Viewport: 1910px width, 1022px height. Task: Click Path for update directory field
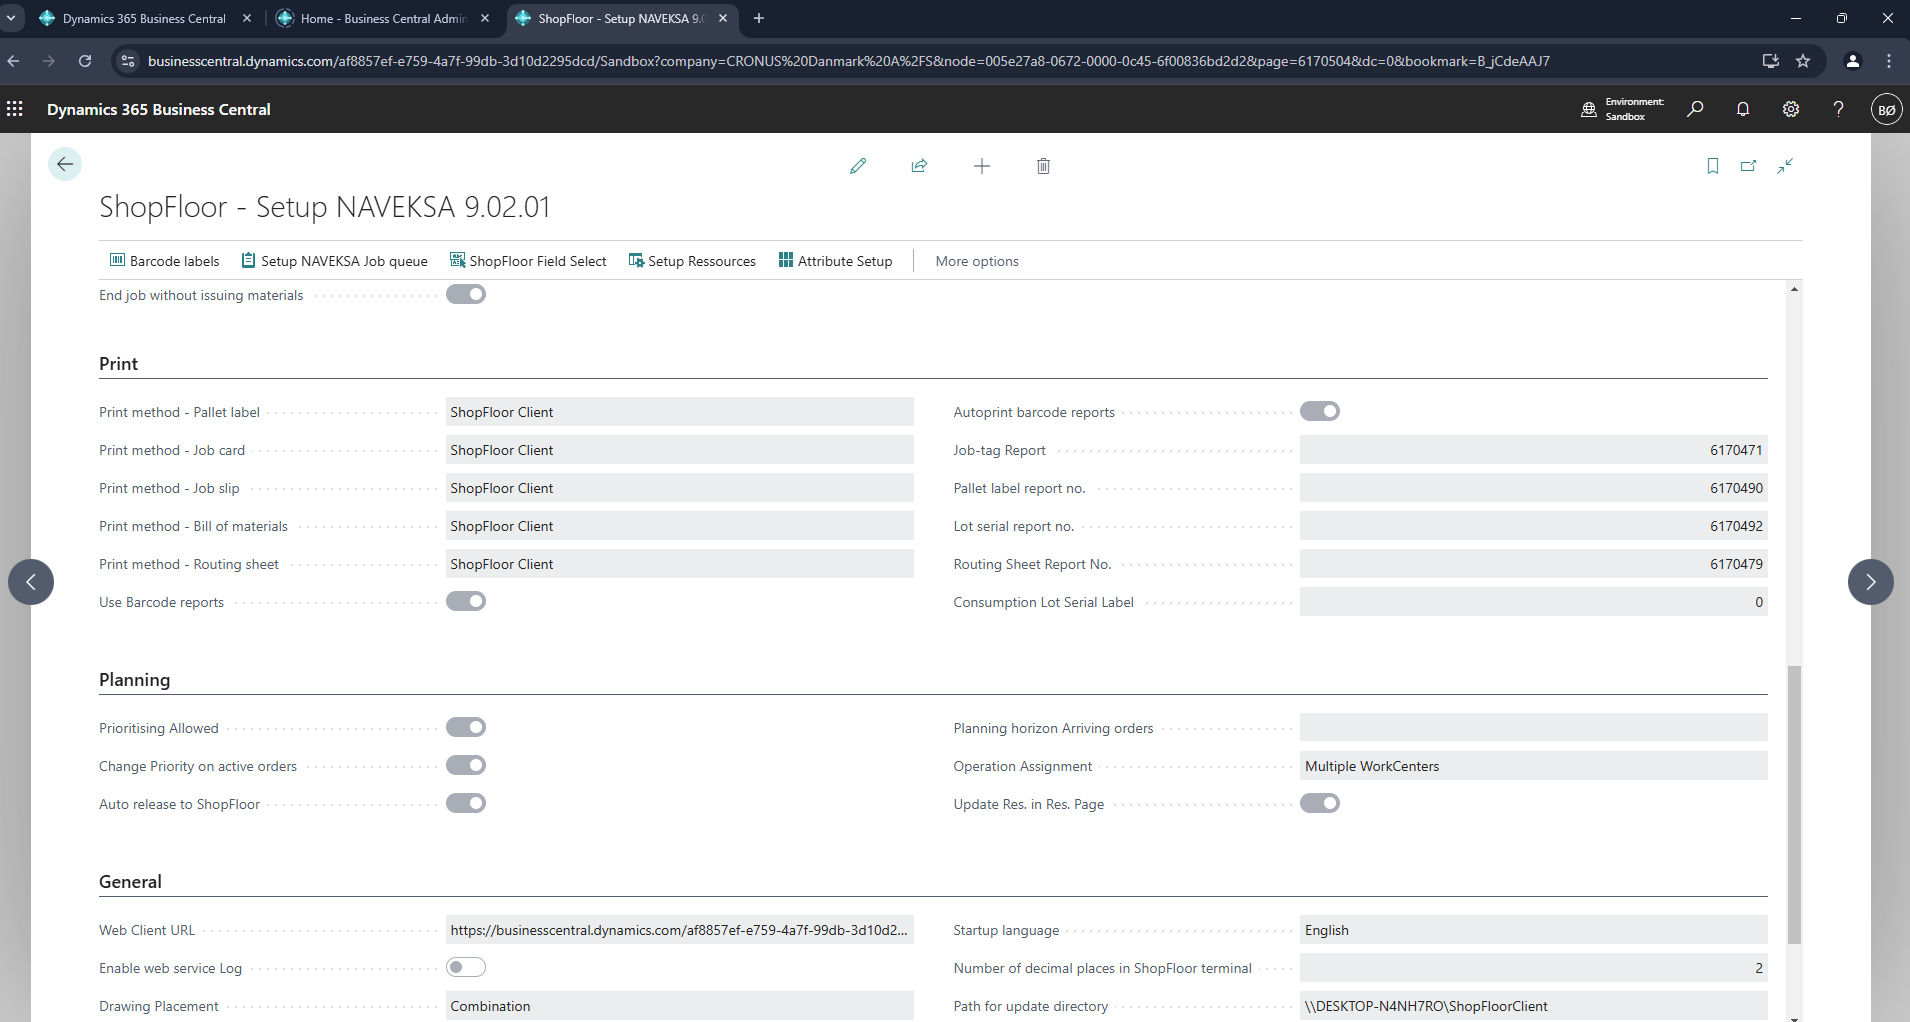coord(1534,1006)
